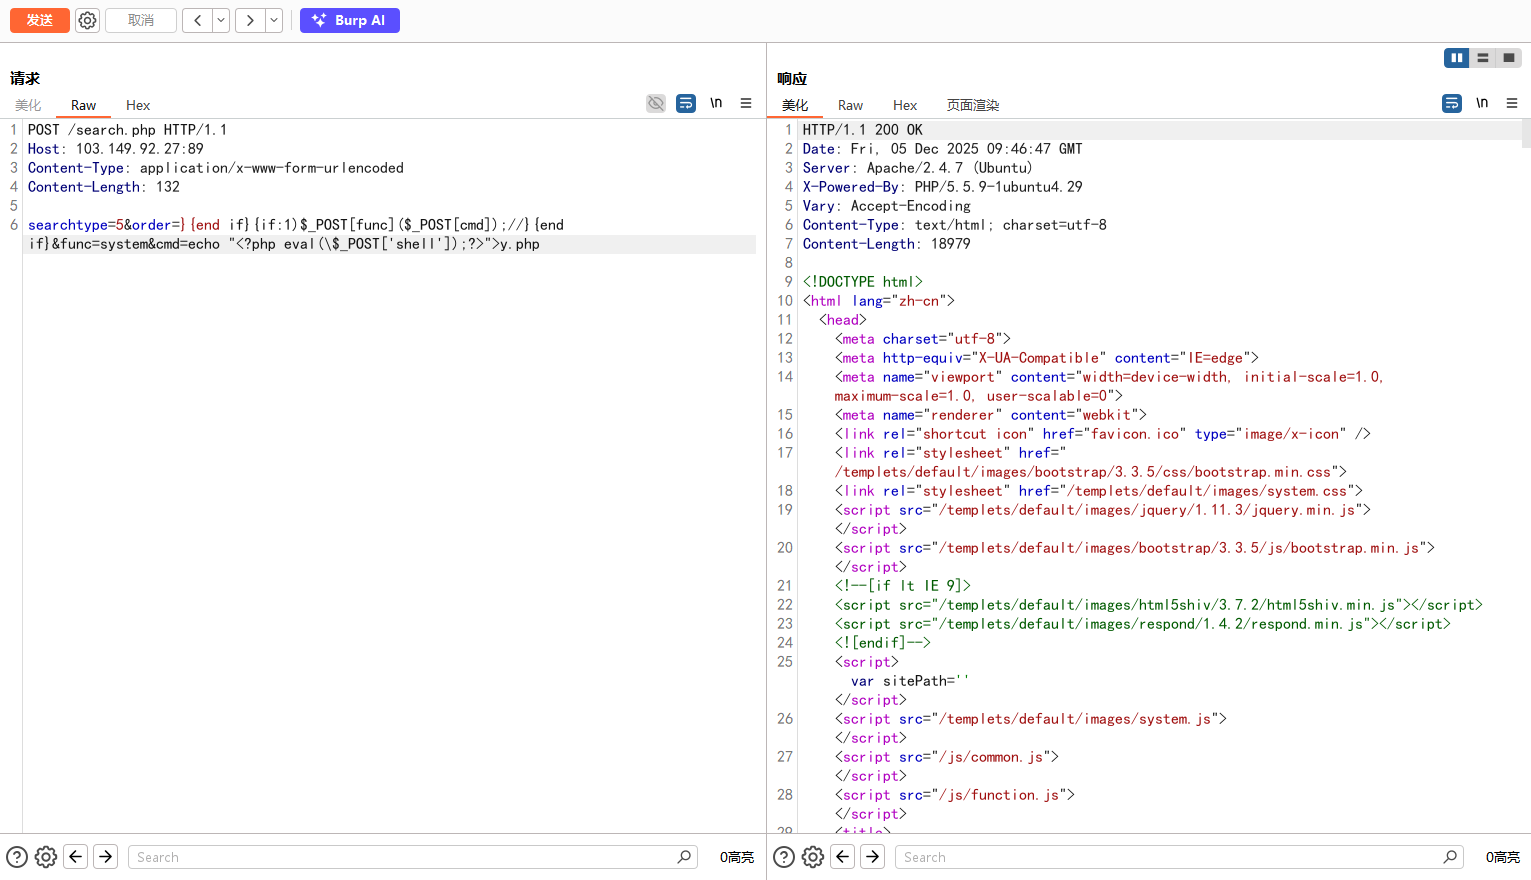Viewport: 1531px width, 880px height.
Task: Click the 'searchtype=5&order=' payload line
Action: [x=296, y=225]
